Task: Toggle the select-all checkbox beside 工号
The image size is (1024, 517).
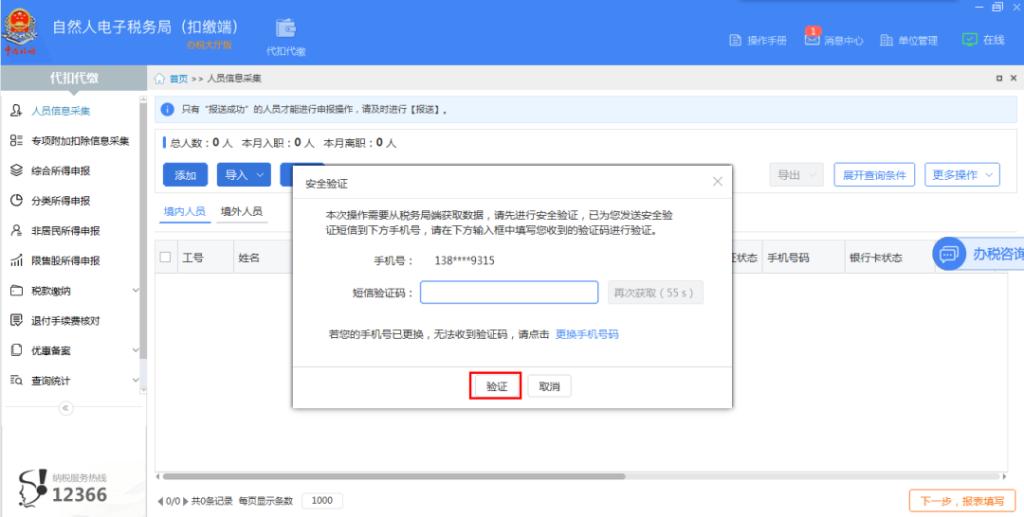Action: point(165,257)
